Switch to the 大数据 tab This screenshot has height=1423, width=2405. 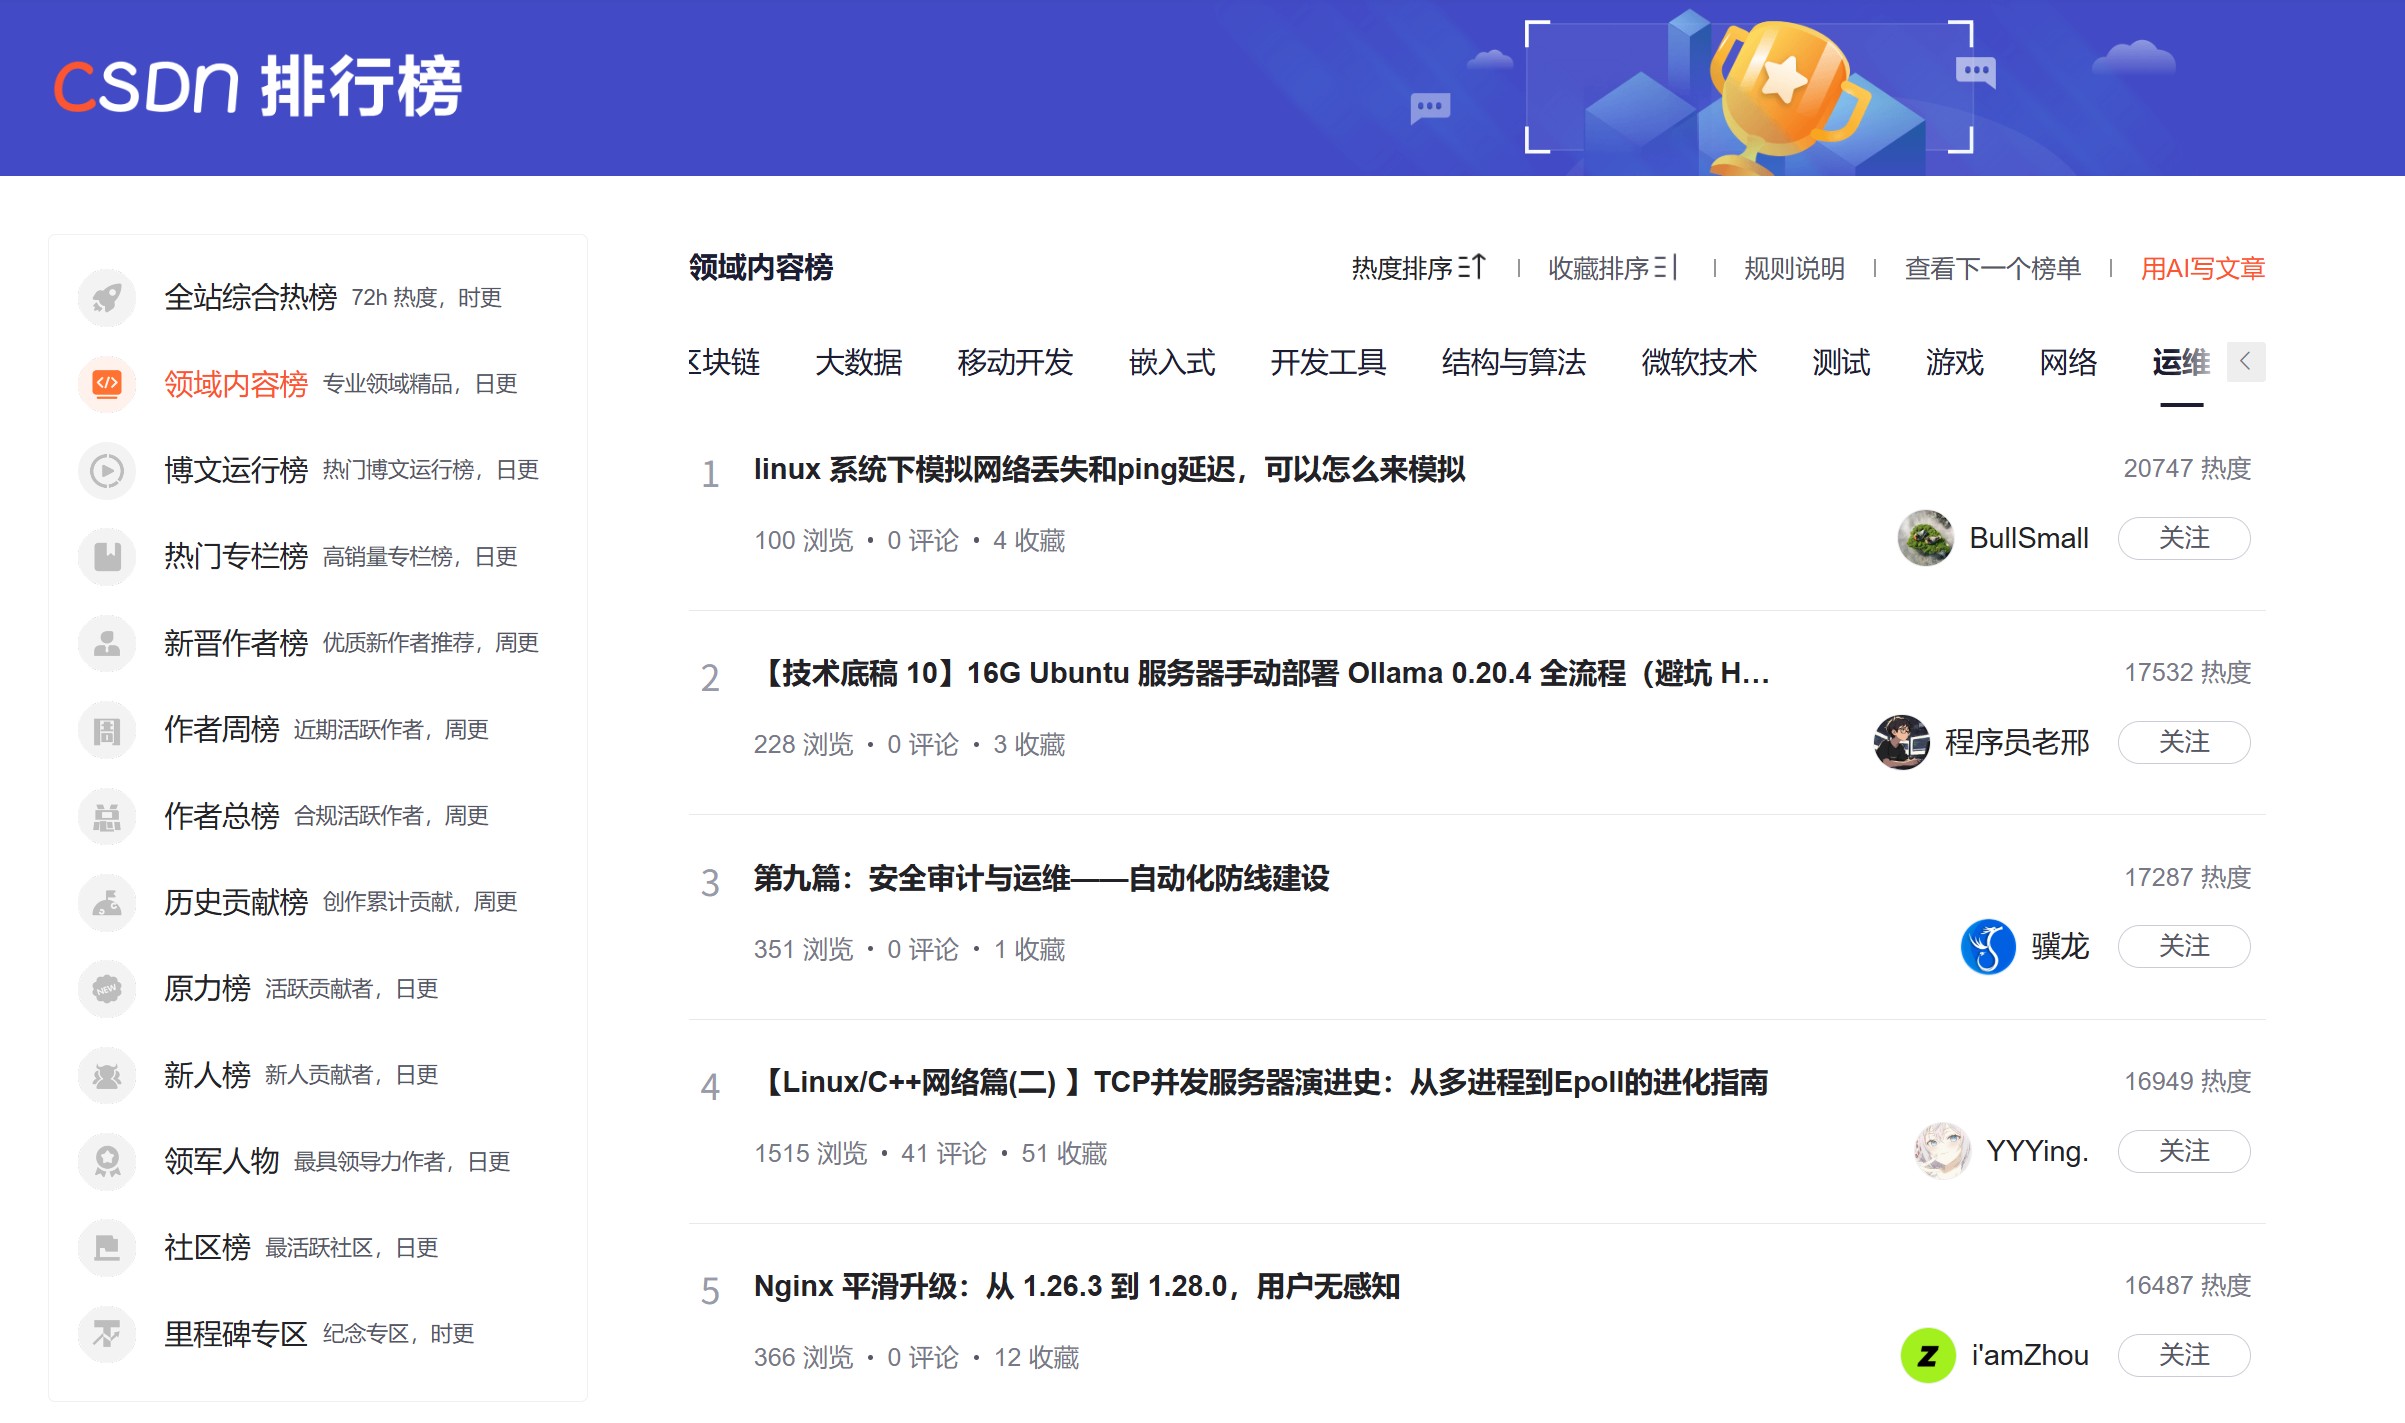(859, 362)
